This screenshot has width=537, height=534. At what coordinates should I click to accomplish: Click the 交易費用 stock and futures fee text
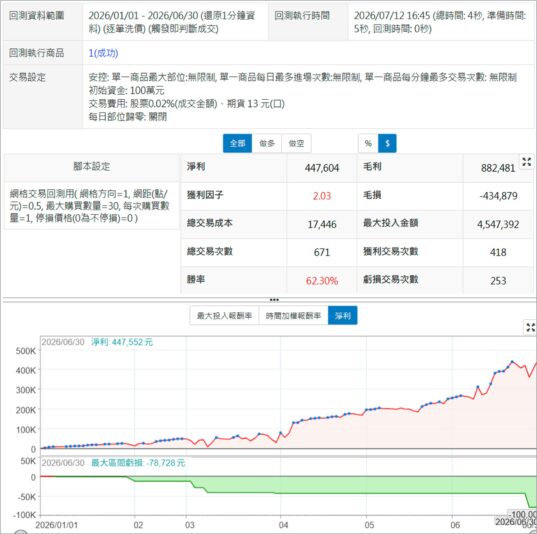187,103
